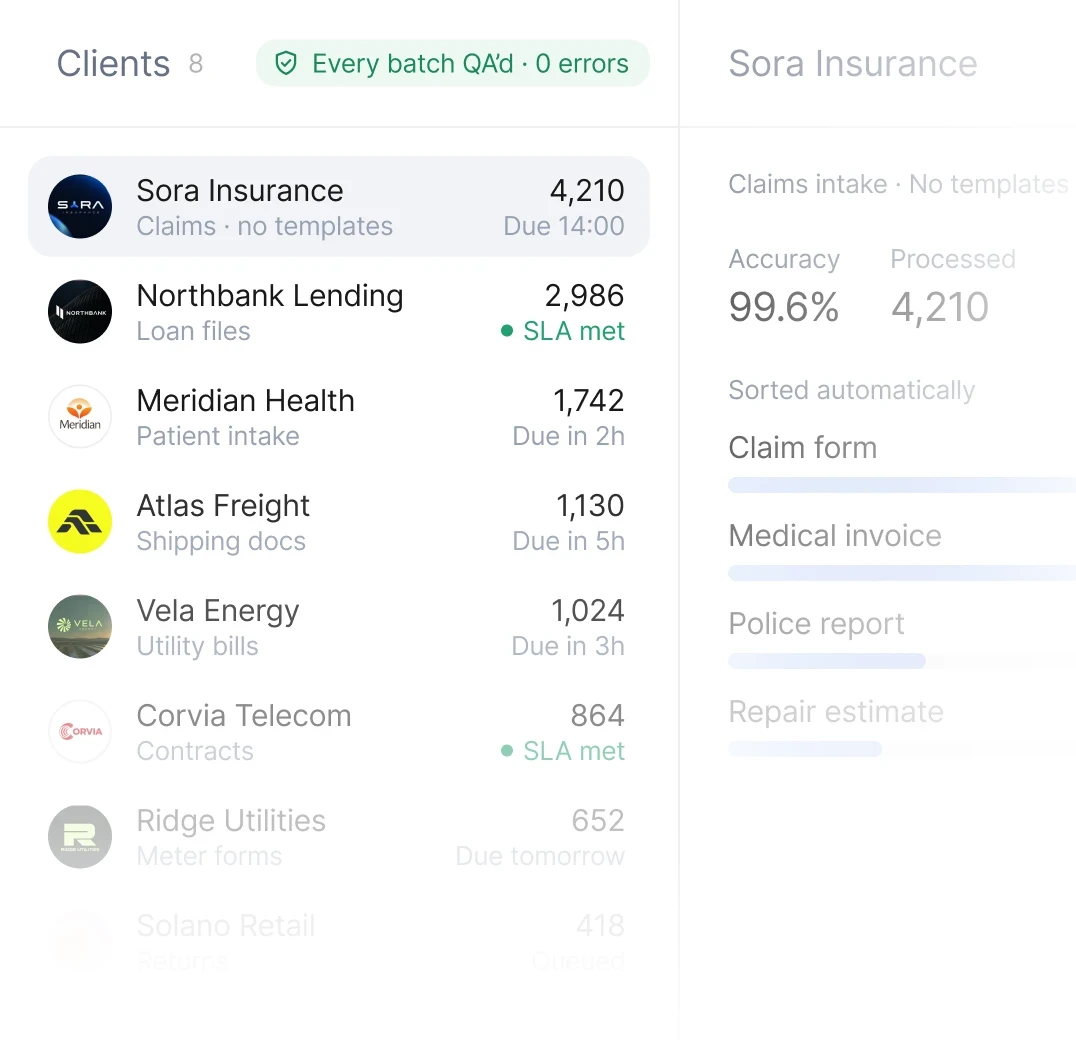Select the Northbank Lending client name
This screenshot has height=1064, width=1076.
[270, 296]
